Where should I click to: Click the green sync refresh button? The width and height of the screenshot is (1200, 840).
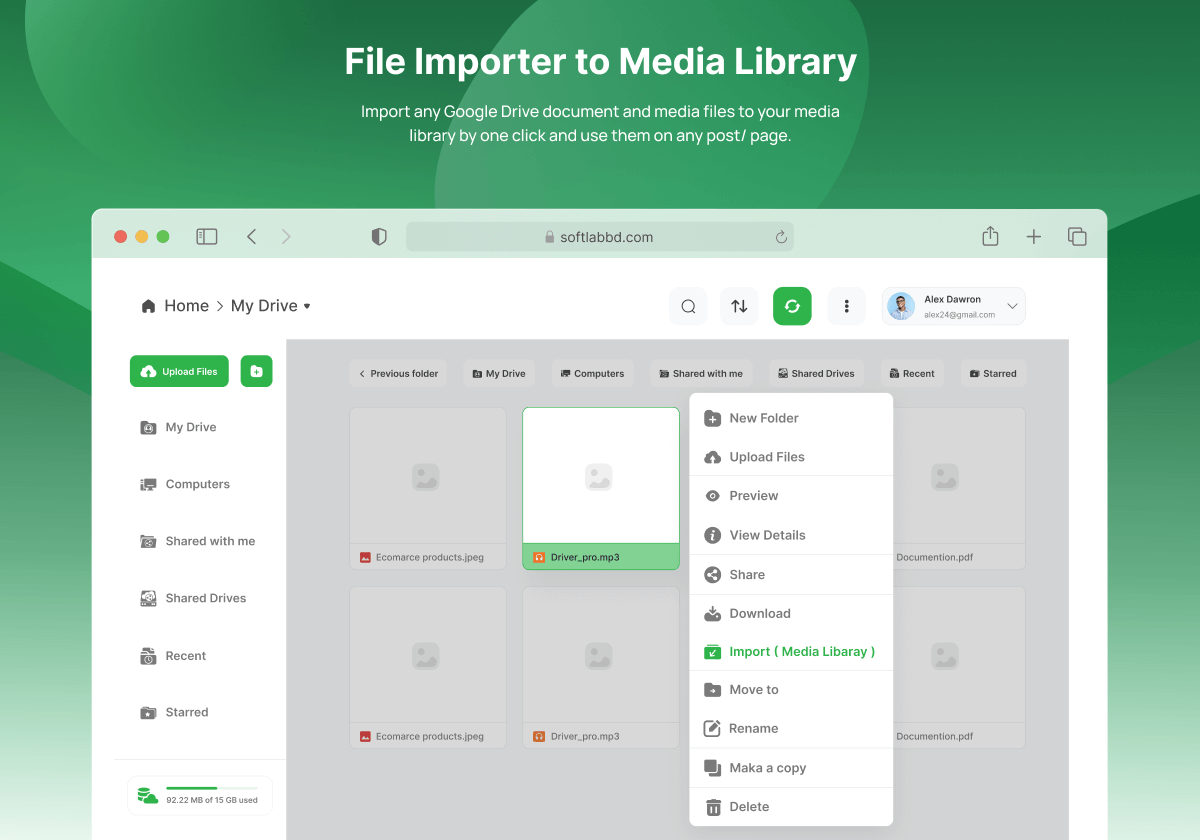click(792, 307)
